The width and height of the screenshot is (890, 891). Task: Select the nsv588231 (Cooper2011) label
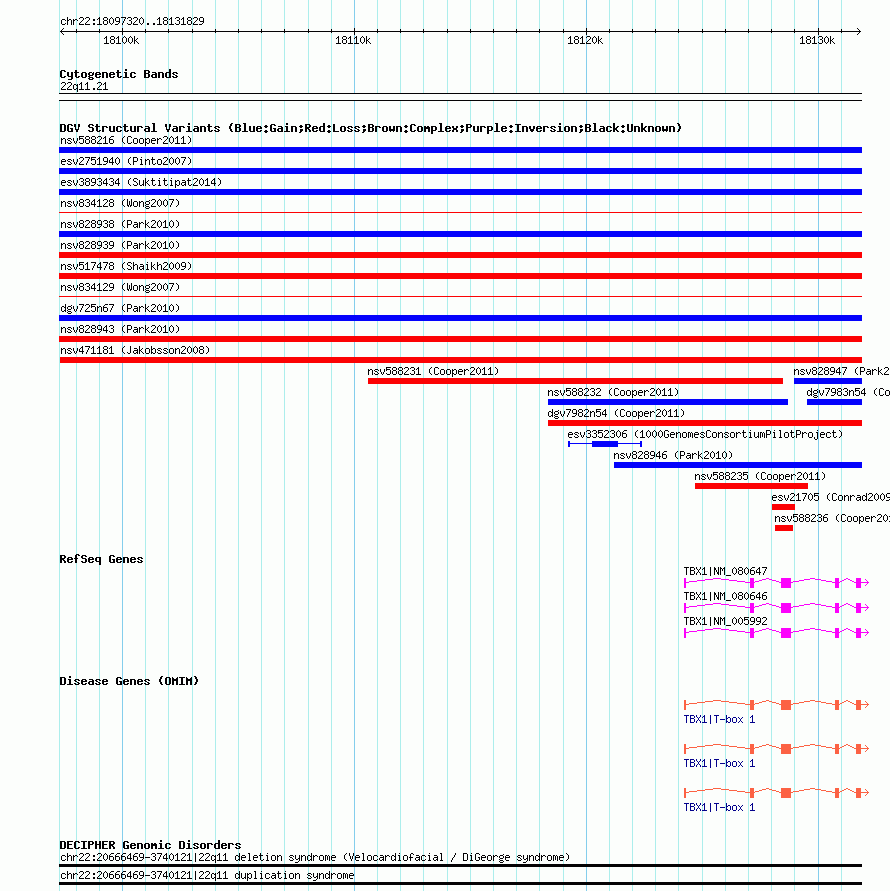click(x=433, y=372)
